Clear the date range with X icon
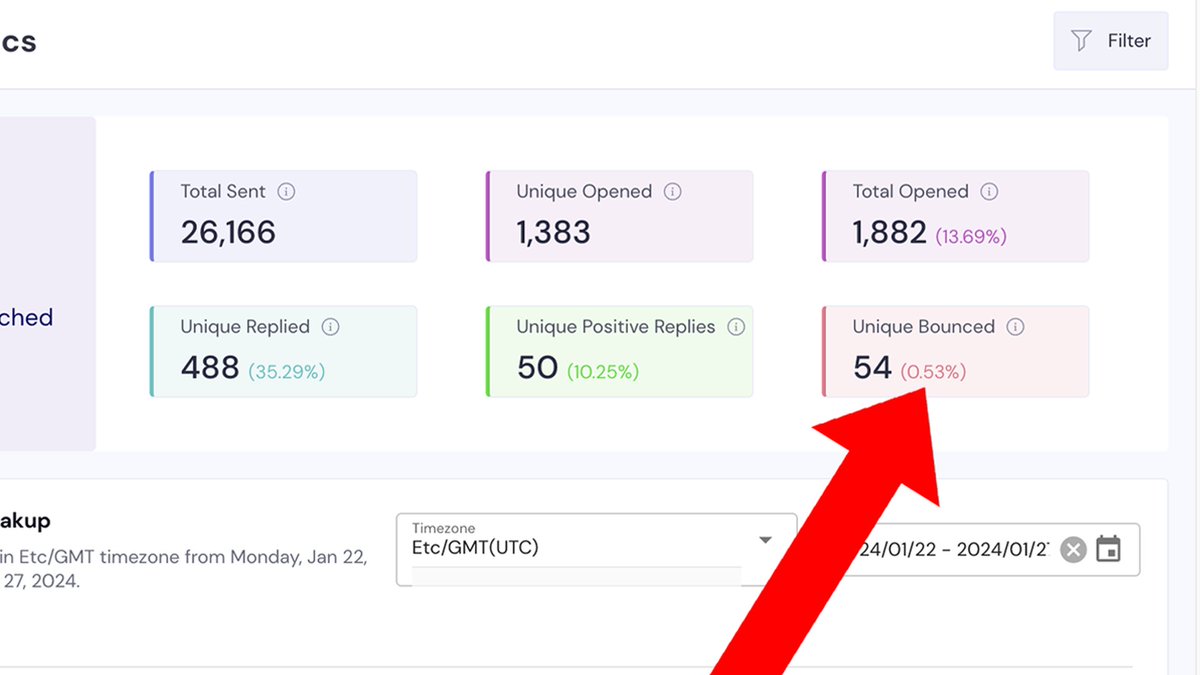 pos(1073,550)
